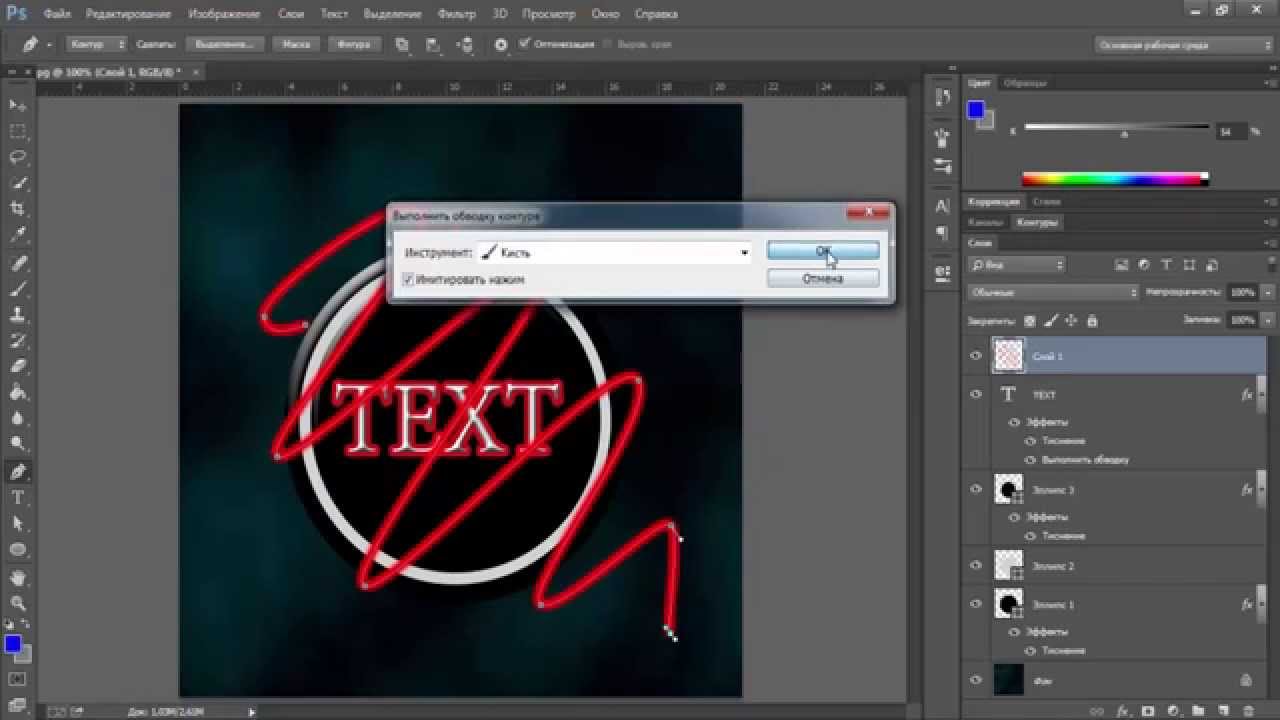Toggle visibility of Выполнить обводку effect
The width and height of the screenshot is (1280, 720).
(1031, 460)
